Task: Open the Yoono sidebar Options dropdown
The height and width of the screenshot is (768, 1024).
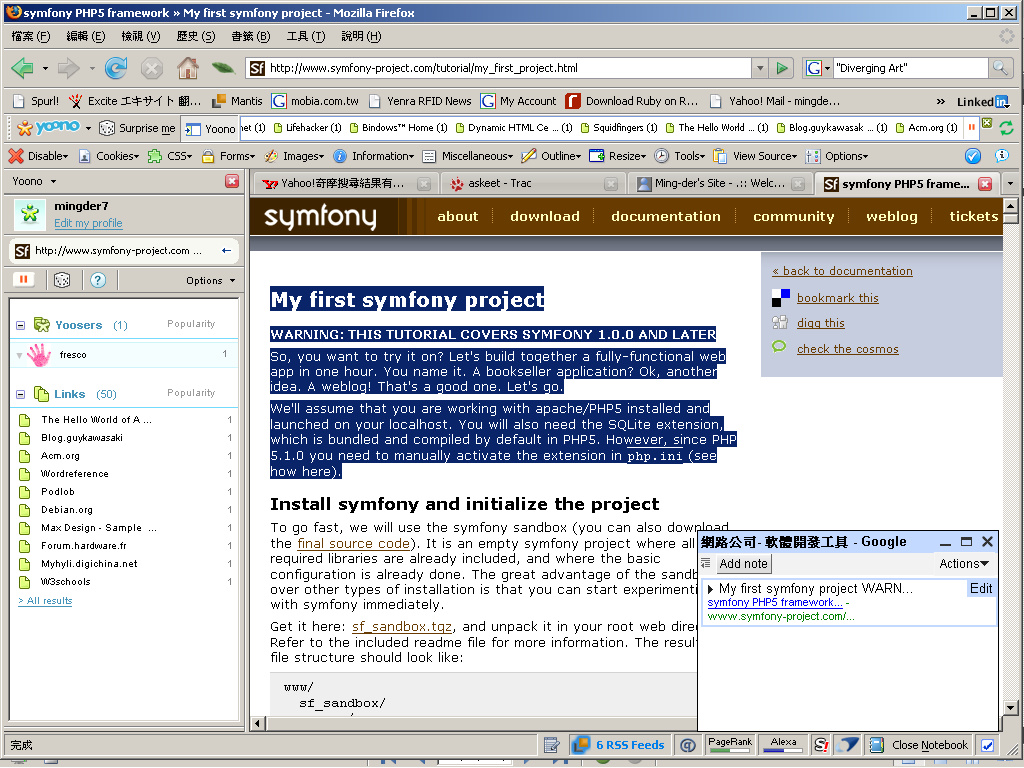Action: tap(210, 280)
